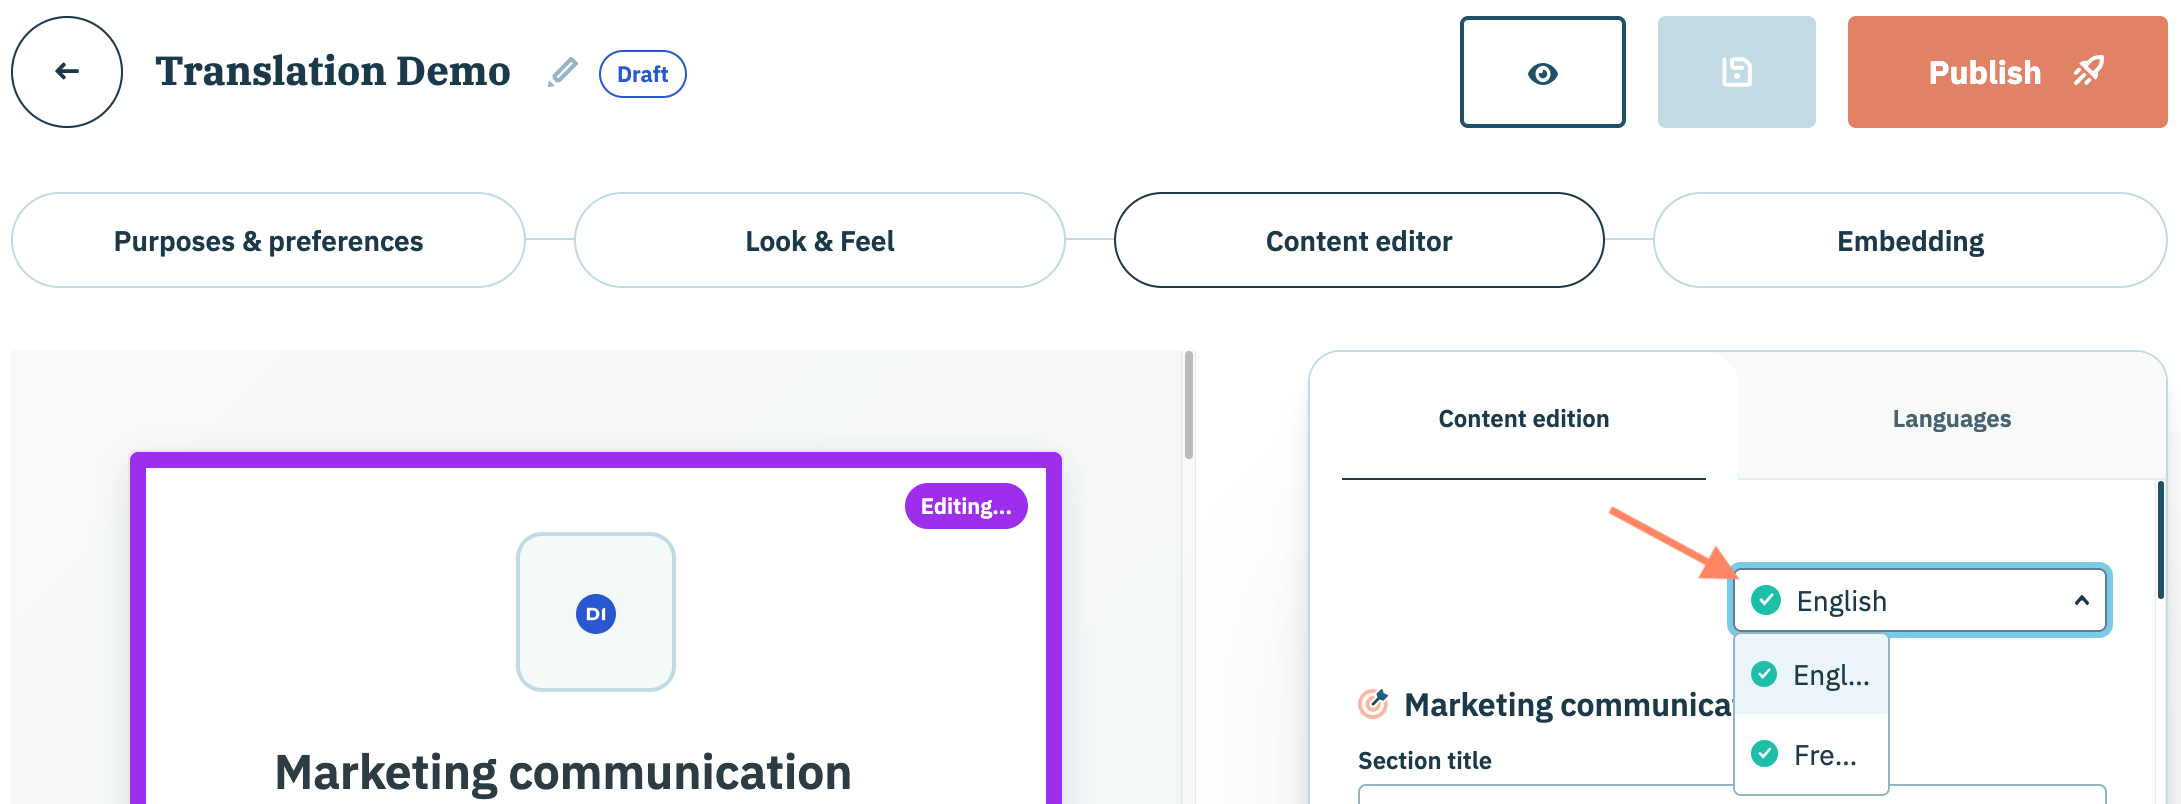The image size is (2181, 804).
Task: Click the Marketing communication target icon
Action: coord(1373,704)
